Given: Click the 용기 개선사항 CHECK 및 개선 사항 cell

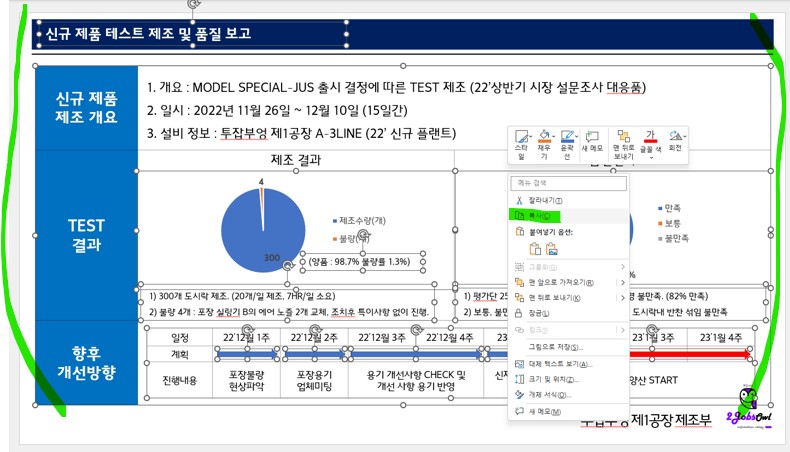Looking at the screenshot, I should point(416,380).
